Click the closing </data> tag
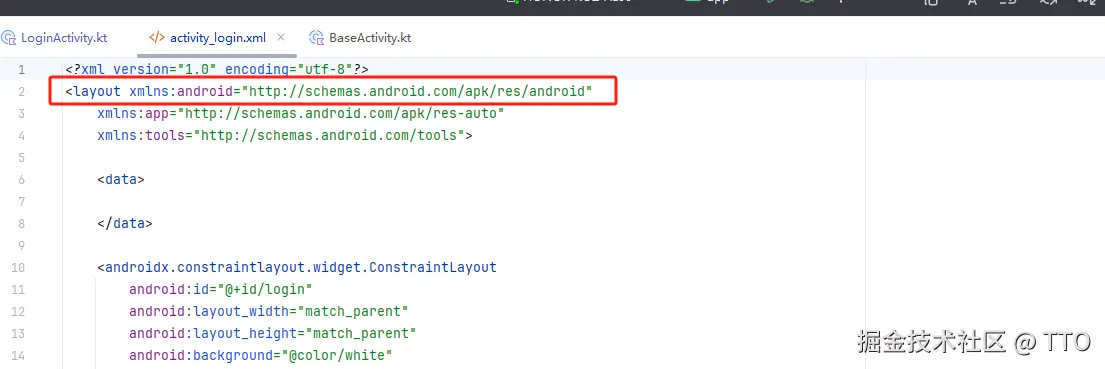The height and width of the screenshot is (369, 1105). point(125,224)
